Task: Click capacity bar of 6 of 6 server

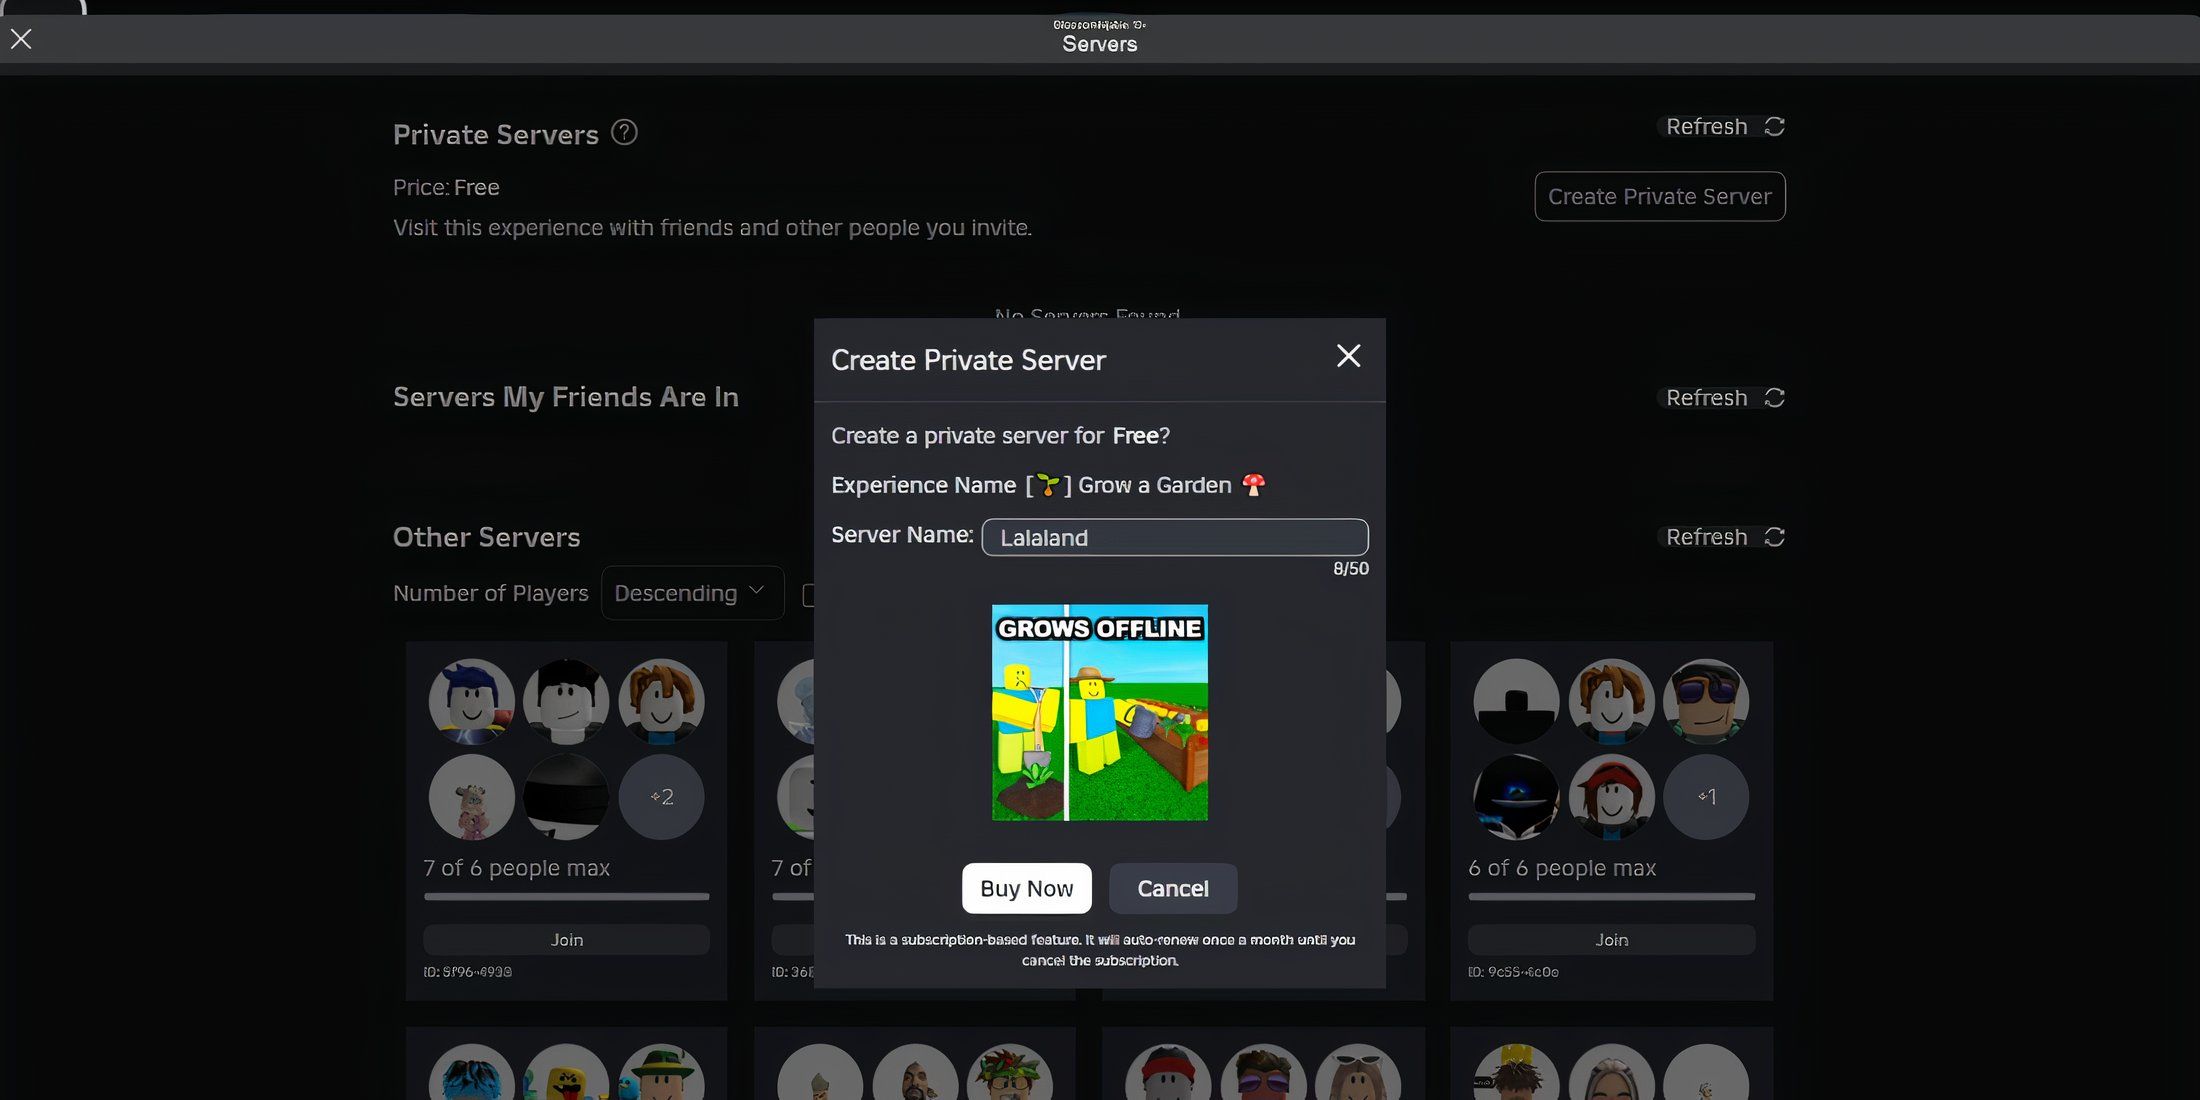Action: tap(1611, 897)
